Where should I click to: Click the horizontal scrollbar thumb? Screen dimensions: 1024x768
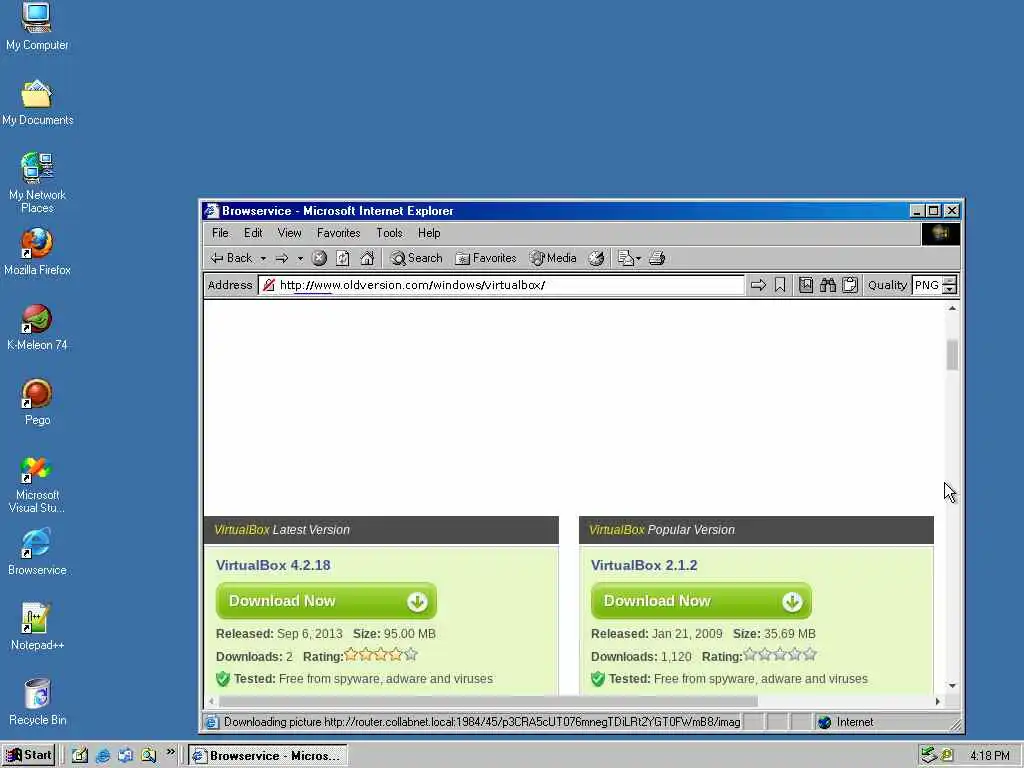488,701
